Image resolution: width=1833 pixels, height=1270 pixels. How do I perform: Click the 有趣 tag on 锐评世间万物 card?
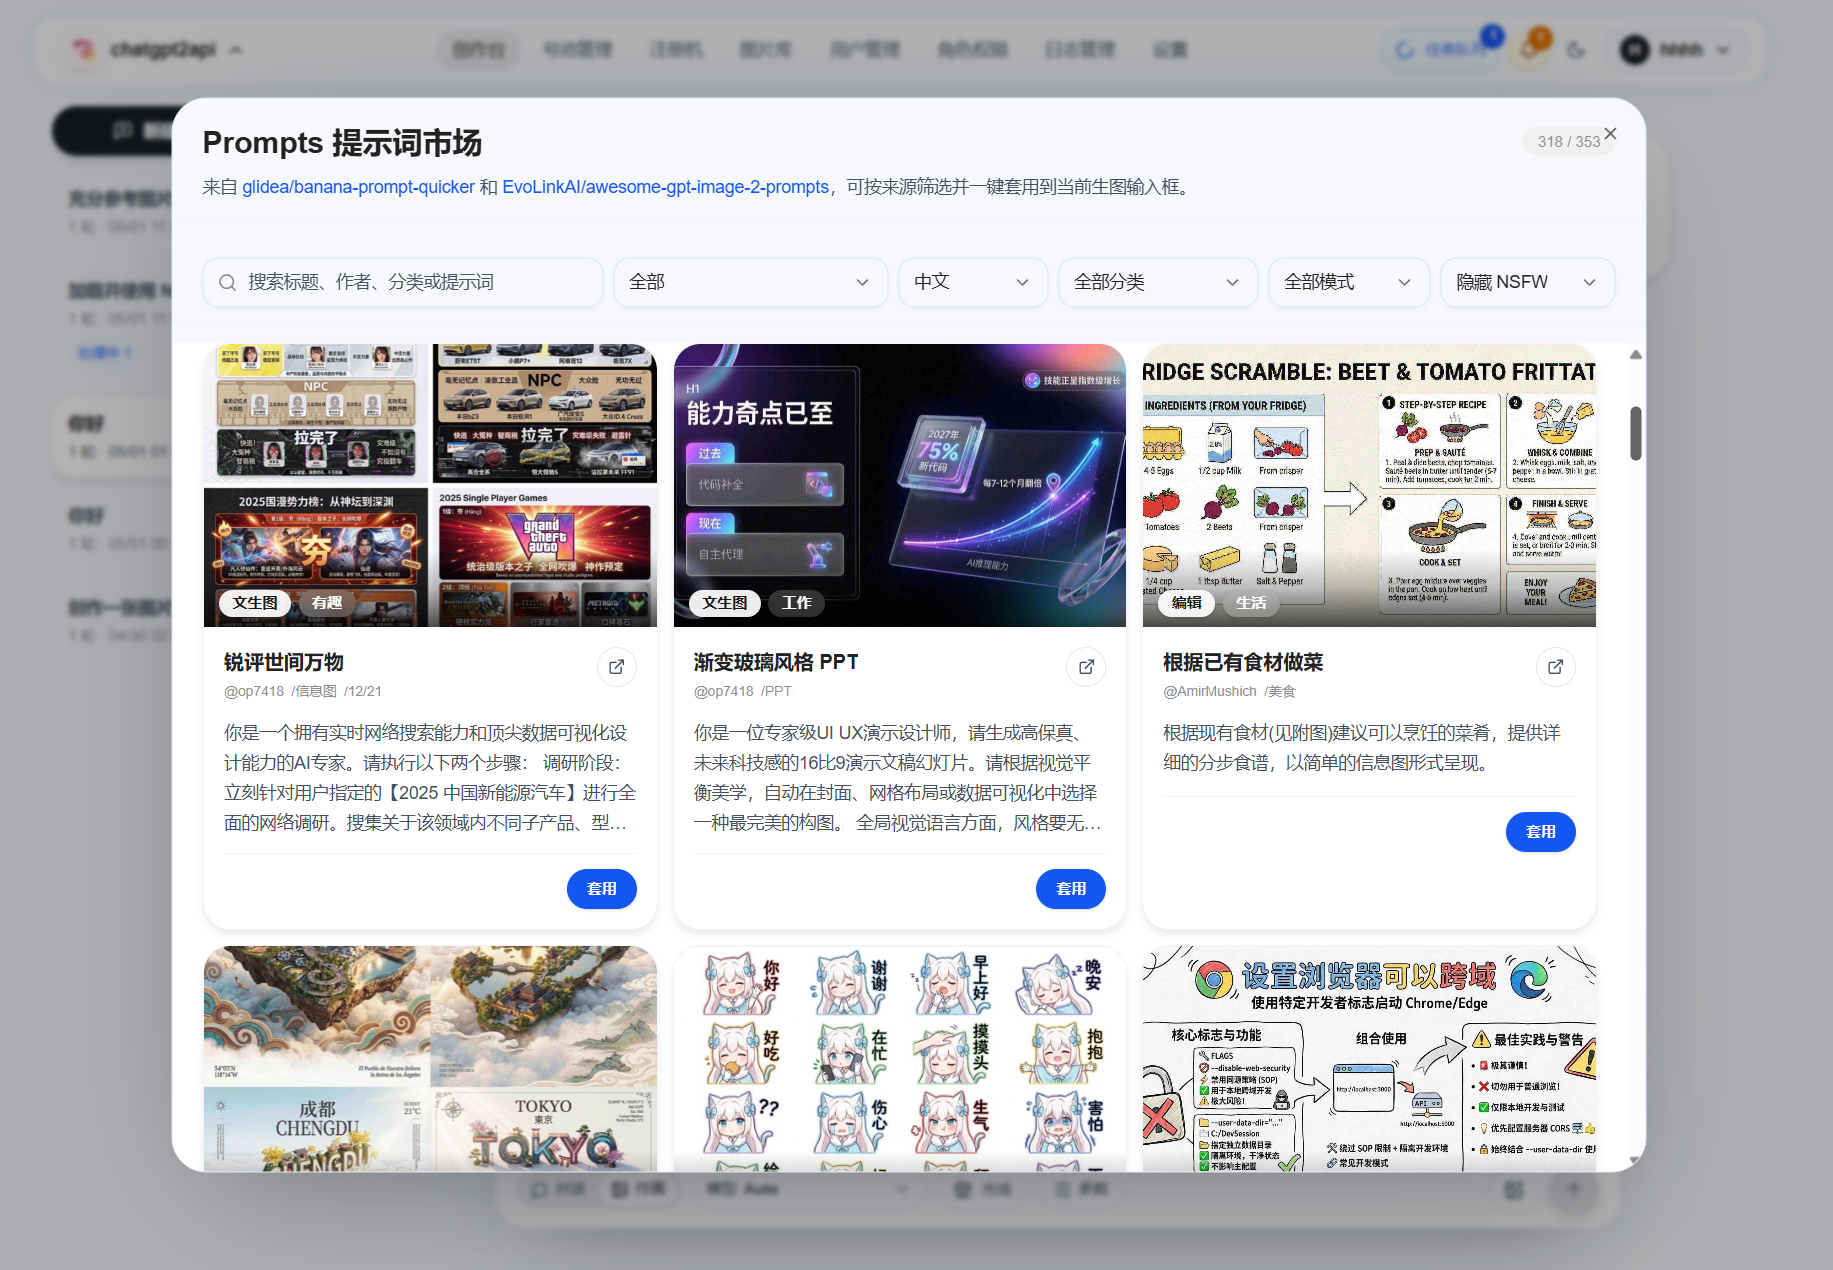coord(327,603)
